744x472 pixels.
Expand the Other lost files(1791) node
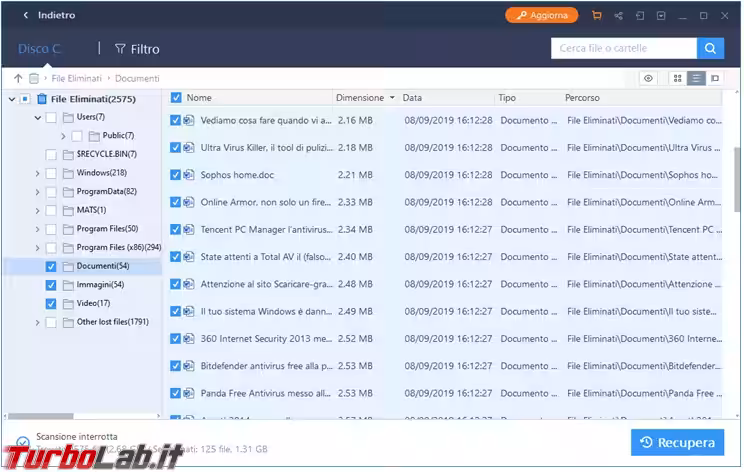click(37, 322)
